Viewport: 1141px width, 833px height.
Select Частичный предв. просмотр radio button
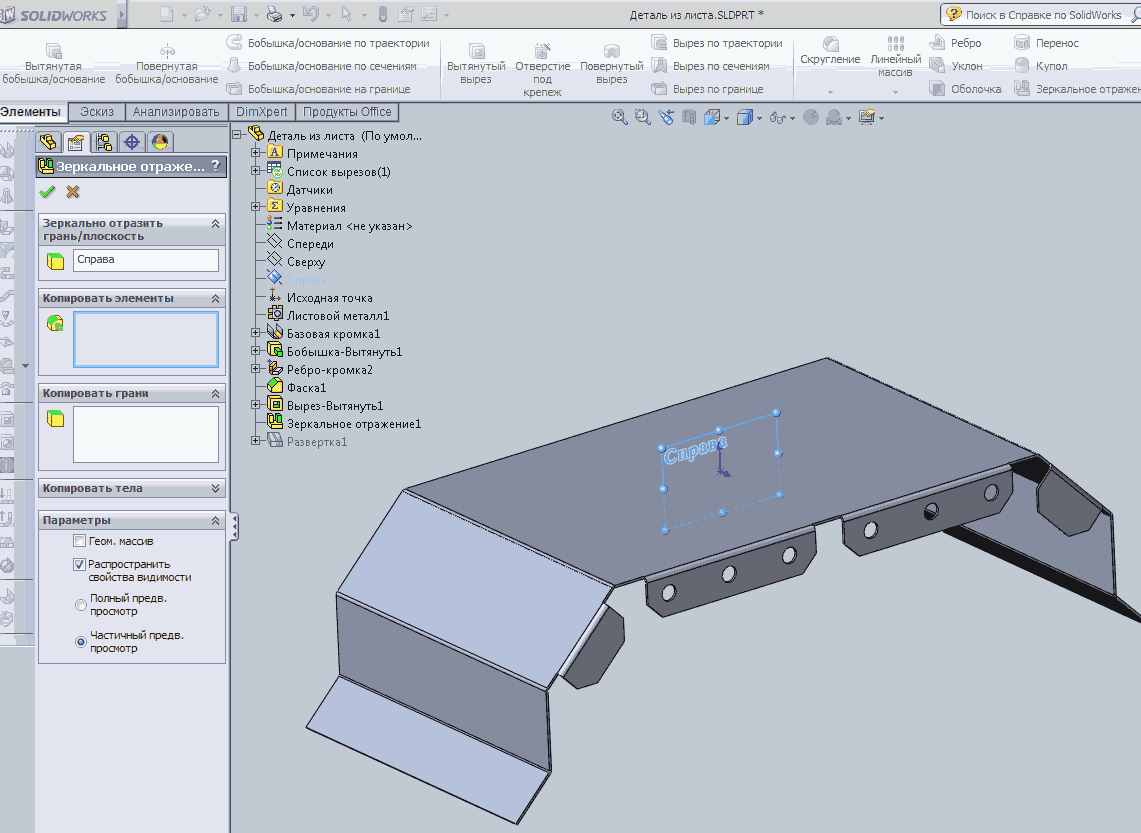coord(81,642)
